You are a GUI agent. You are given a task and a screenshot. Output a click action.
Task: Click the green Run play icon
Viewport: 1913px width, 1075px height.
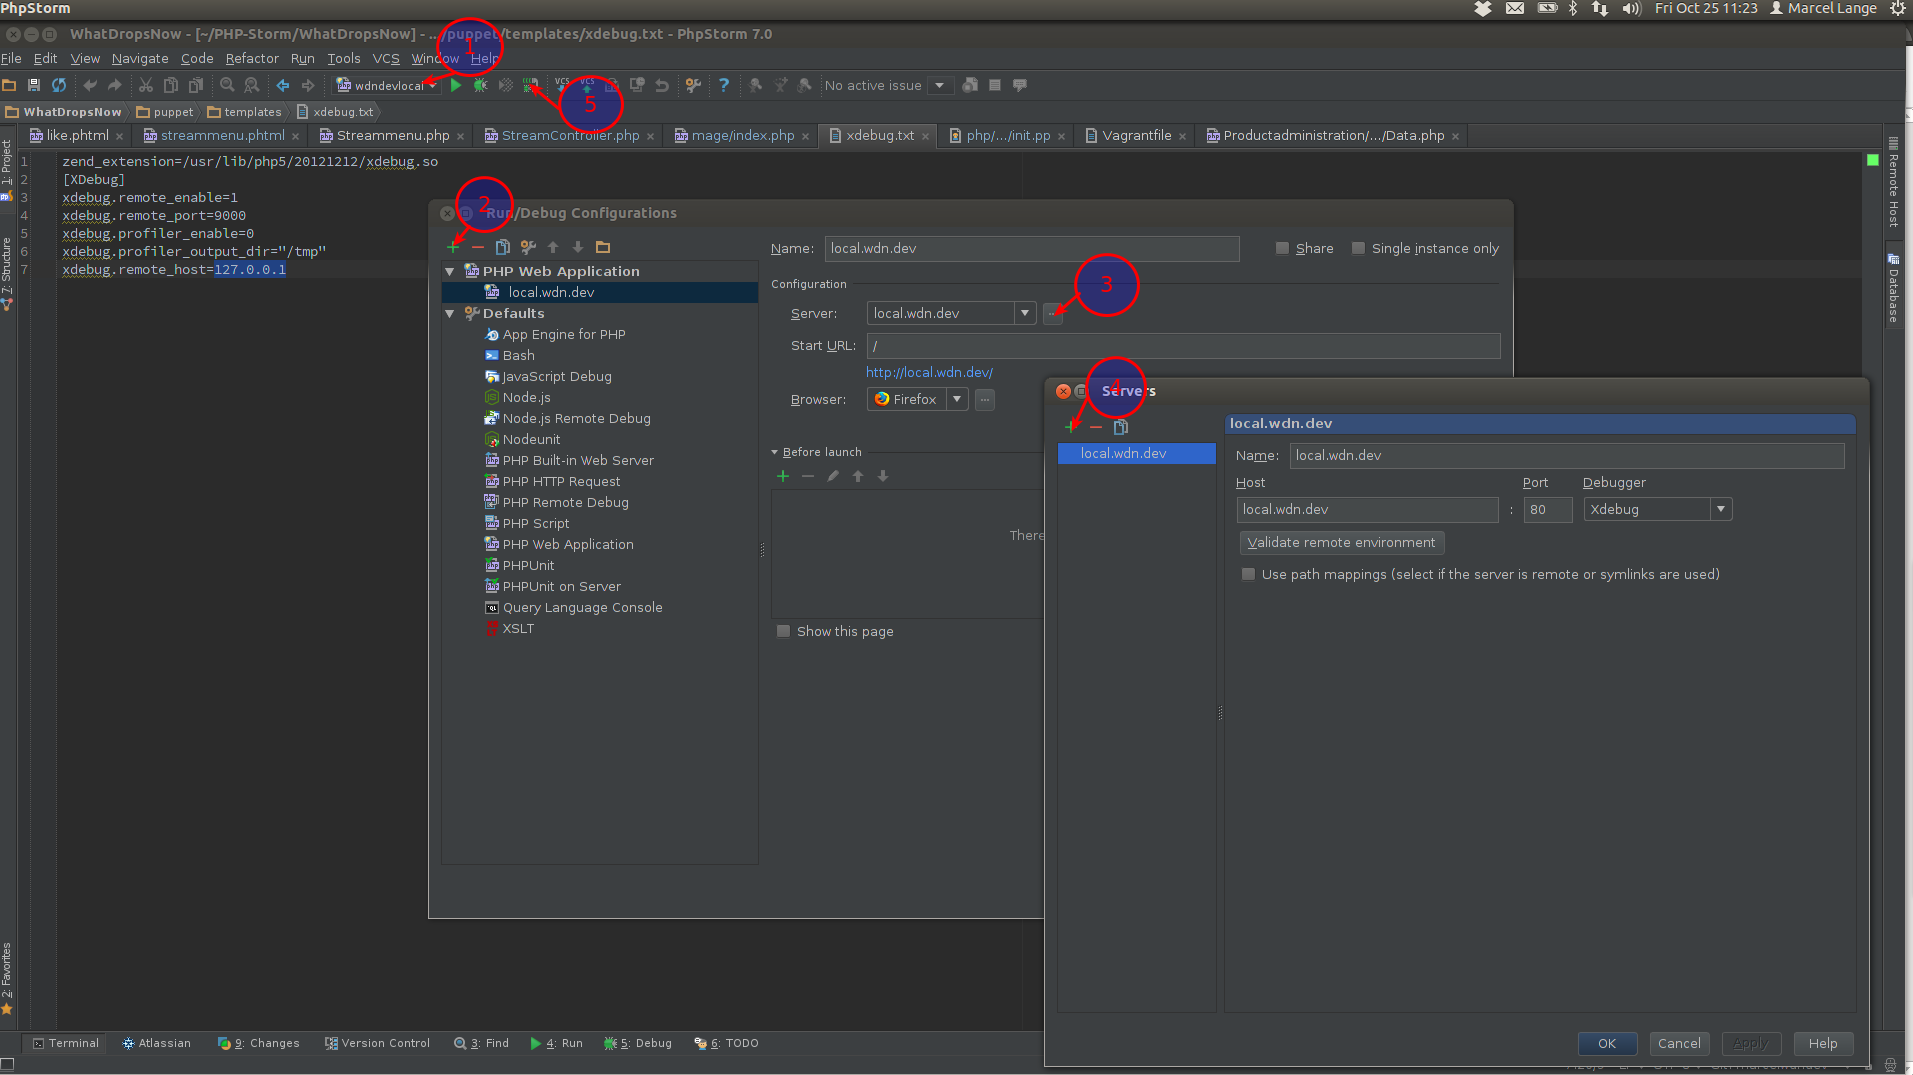456,85
